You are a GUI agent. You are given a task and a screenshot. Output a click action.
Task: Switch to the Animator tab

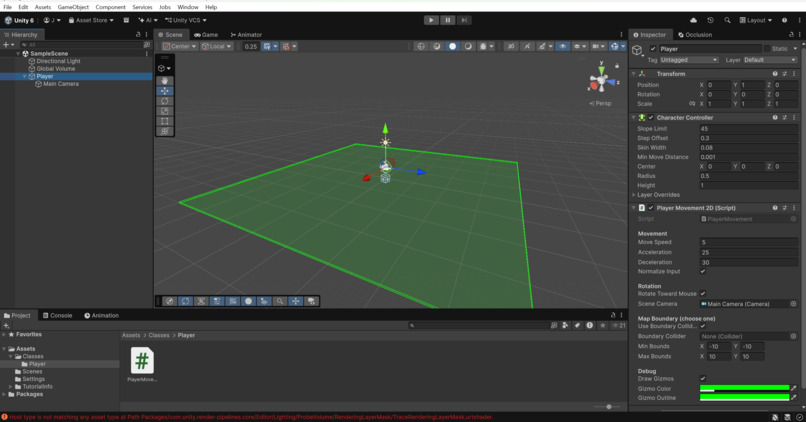[x=246, y=34]
